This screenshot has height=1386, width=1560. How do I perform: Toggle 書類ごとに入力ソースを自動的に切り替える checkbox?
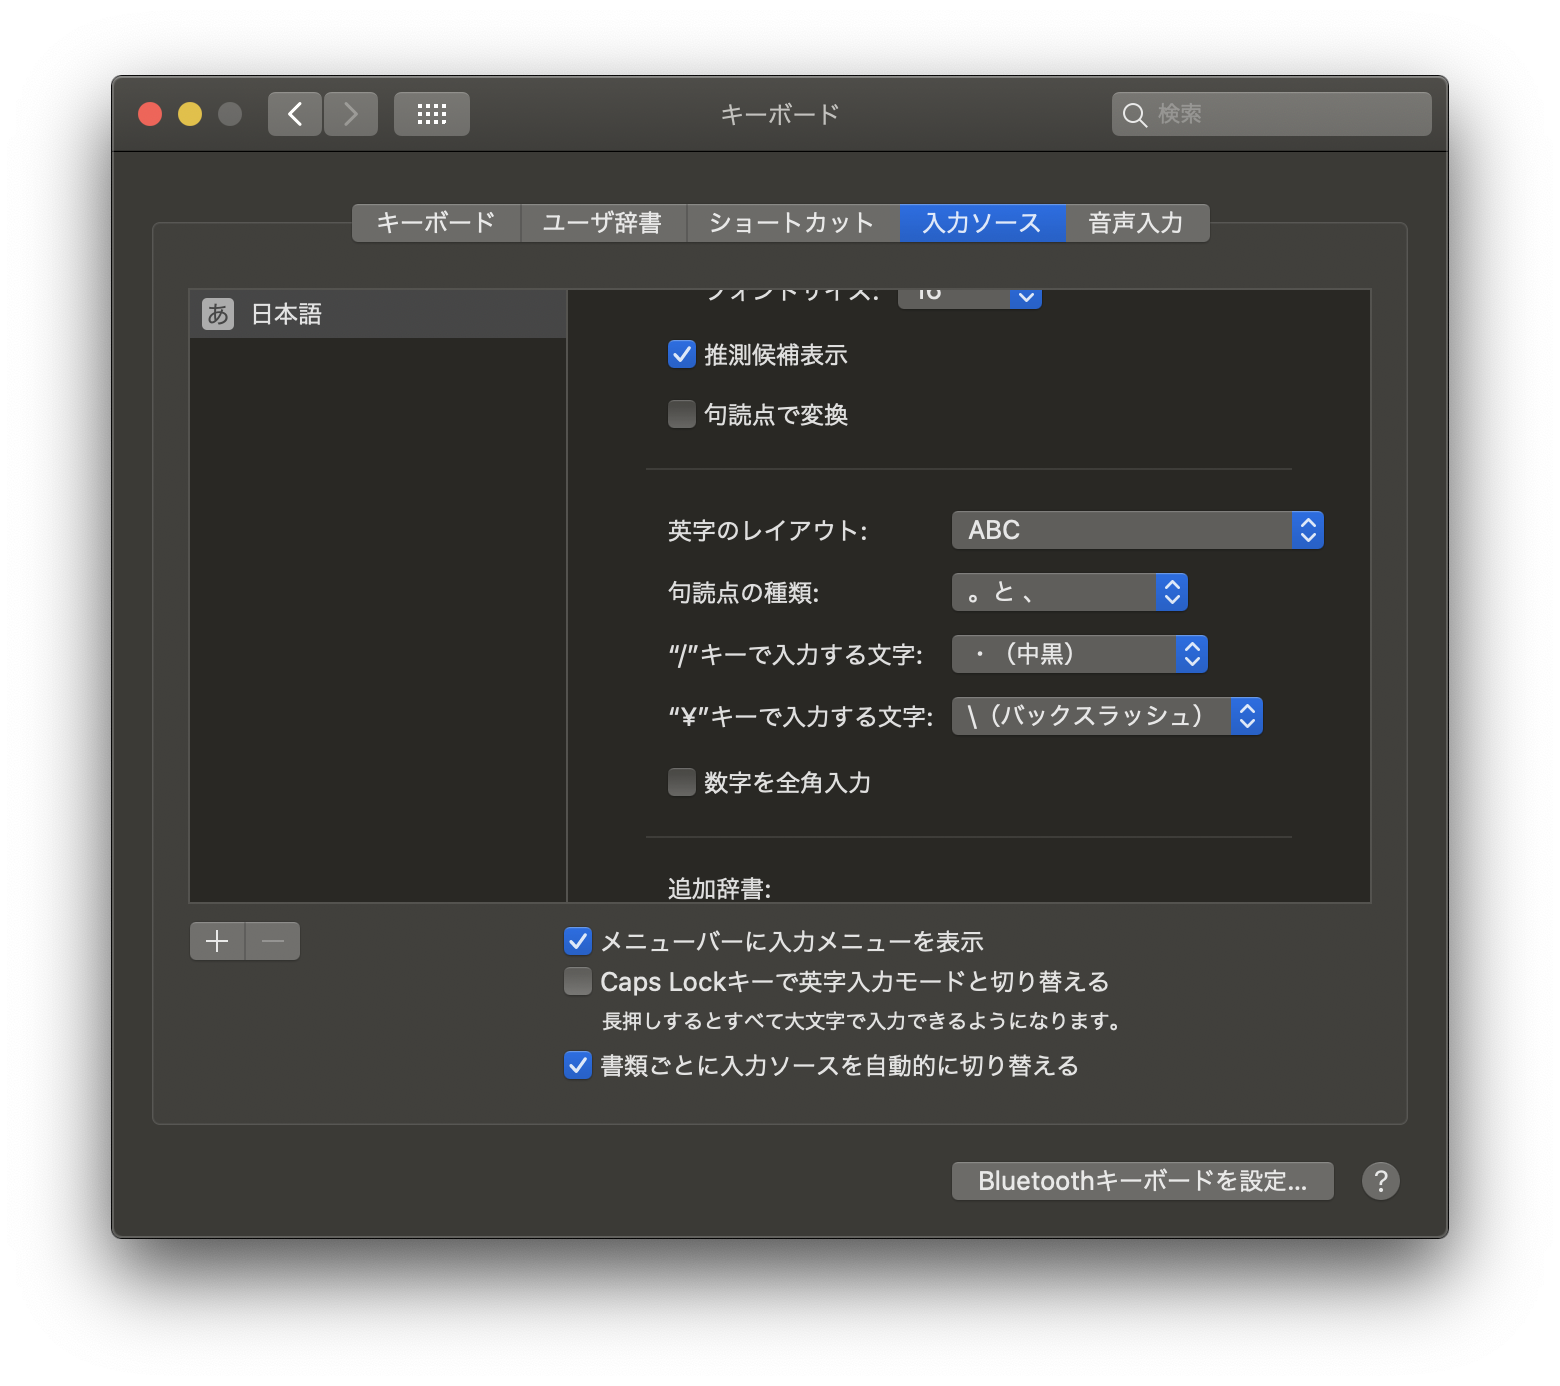click(578, 1065)
